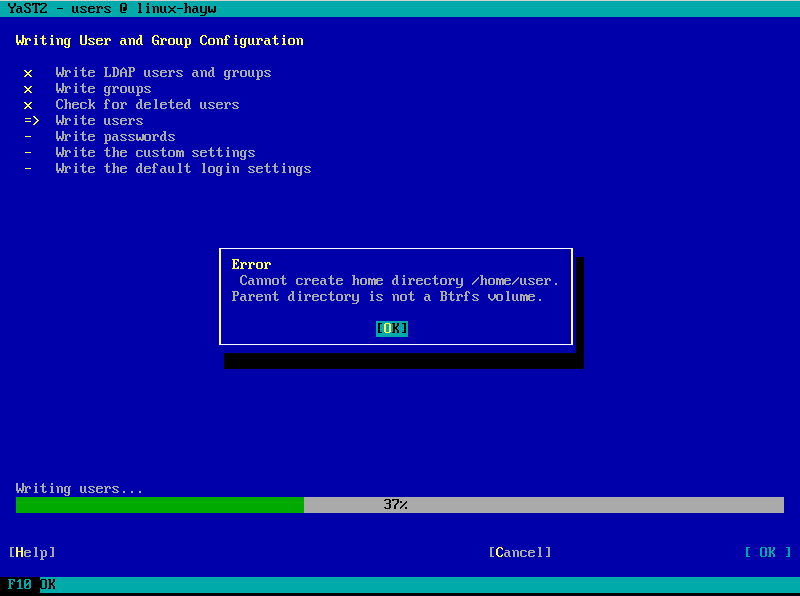
Task: Click the Cannot create home directory message
Action: pos(399,281)
